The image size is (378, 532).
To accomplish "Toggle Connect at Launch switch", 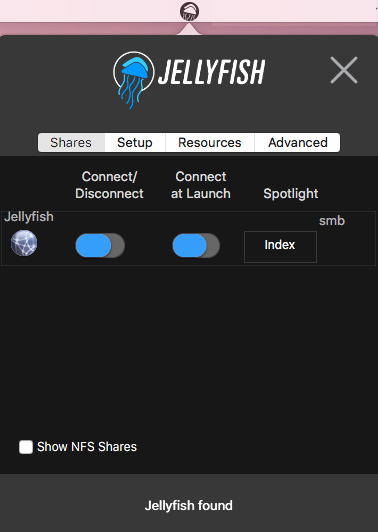I will coord(196,245).
